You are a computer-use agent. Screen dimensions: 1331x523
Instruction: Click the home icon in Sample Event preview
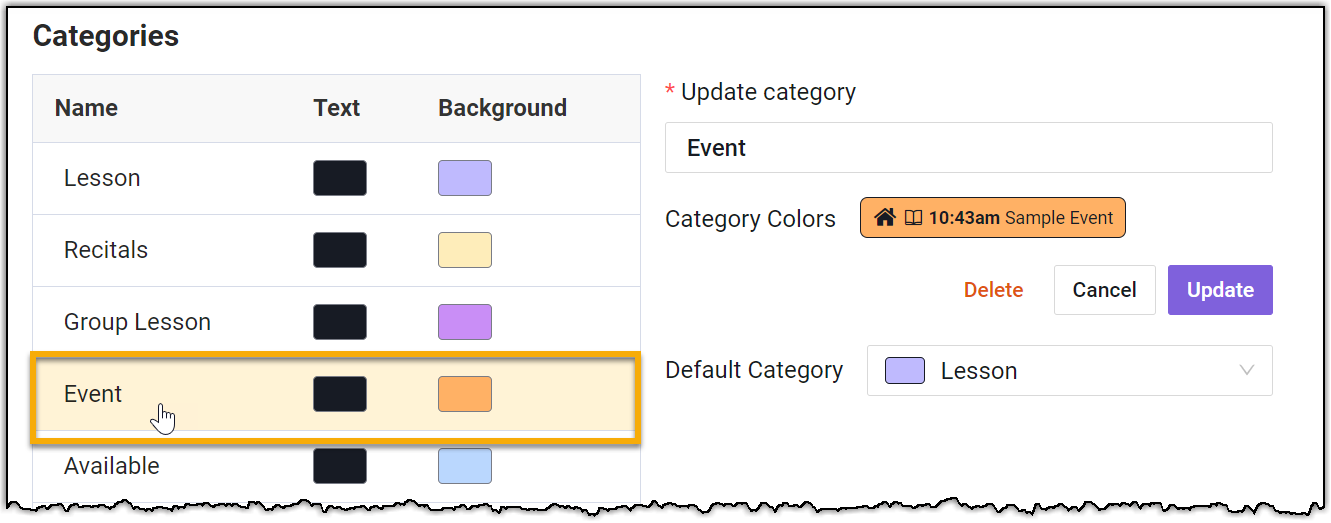883,218
